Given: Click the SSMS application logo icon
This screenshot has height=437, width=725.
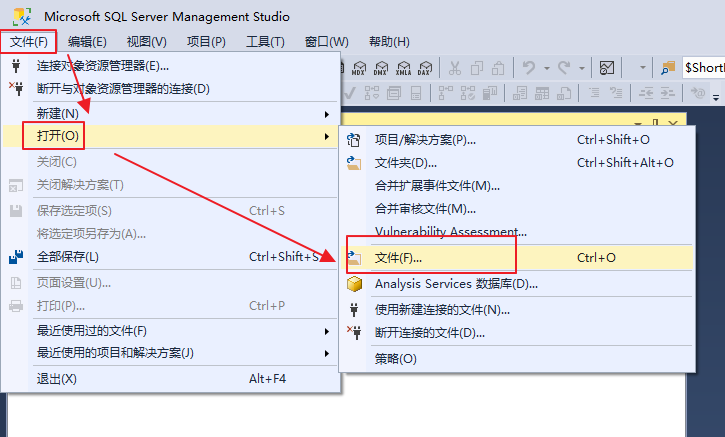Looking at the screenshot, I should (21, 16).
